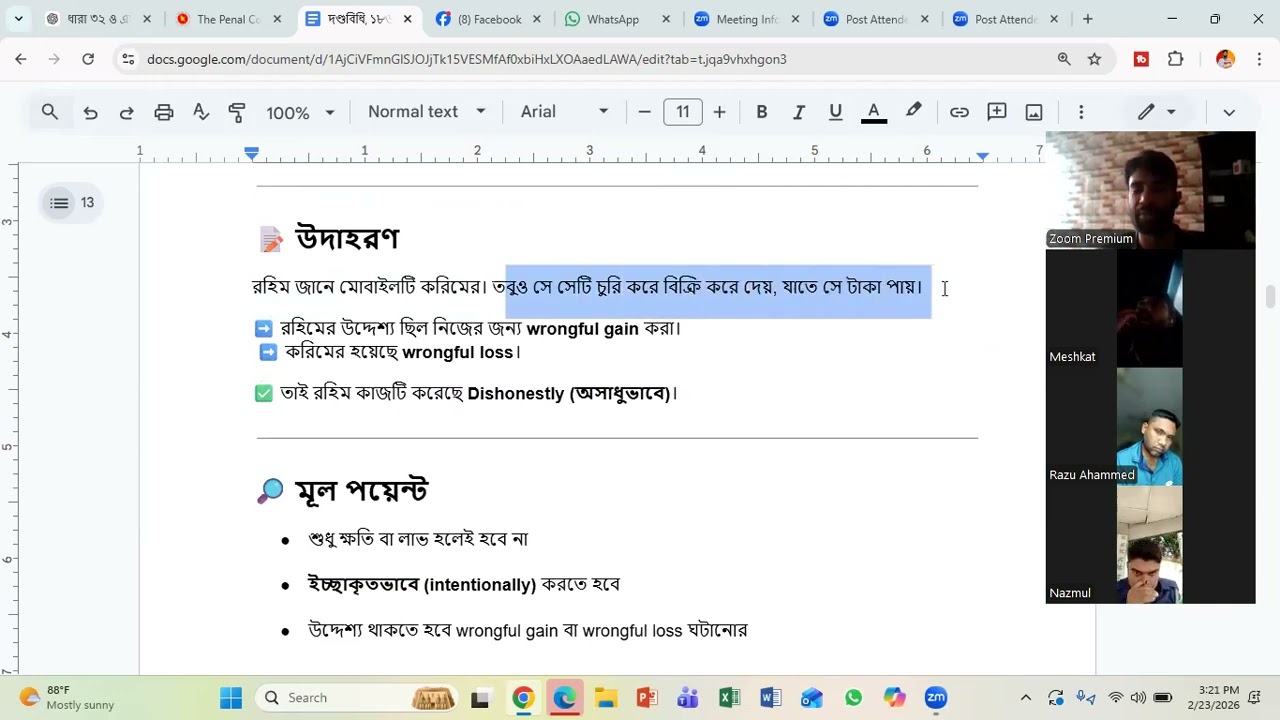
Task: Bookmark this page with the star
Action: click(x=1094, y=59)
